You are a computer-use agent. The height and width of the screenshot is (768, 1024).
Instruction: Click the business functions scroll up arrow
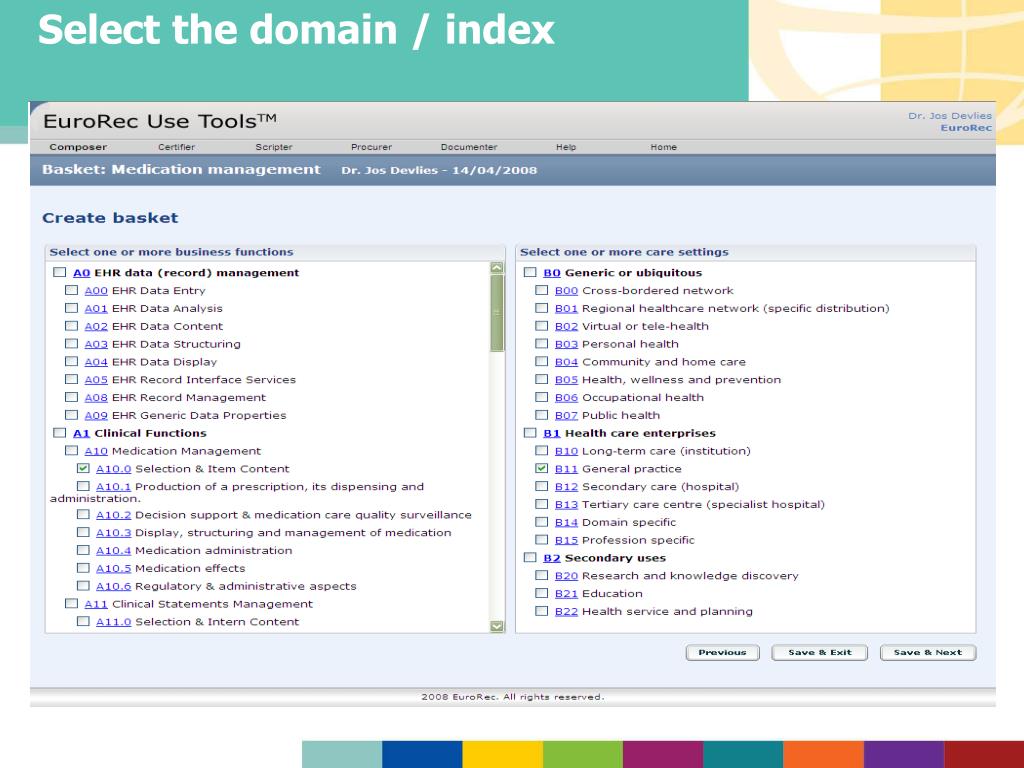(497, 268)
